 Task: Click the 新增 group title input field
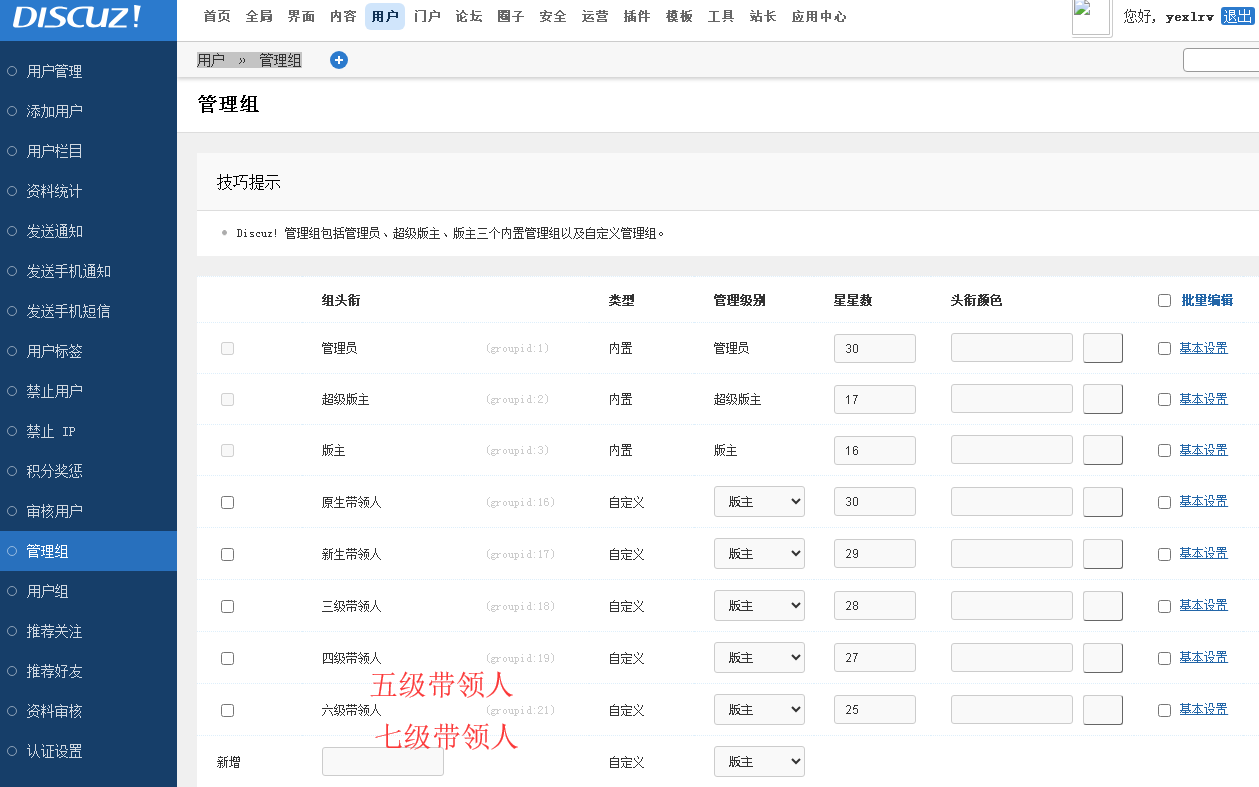coord(382,762)
